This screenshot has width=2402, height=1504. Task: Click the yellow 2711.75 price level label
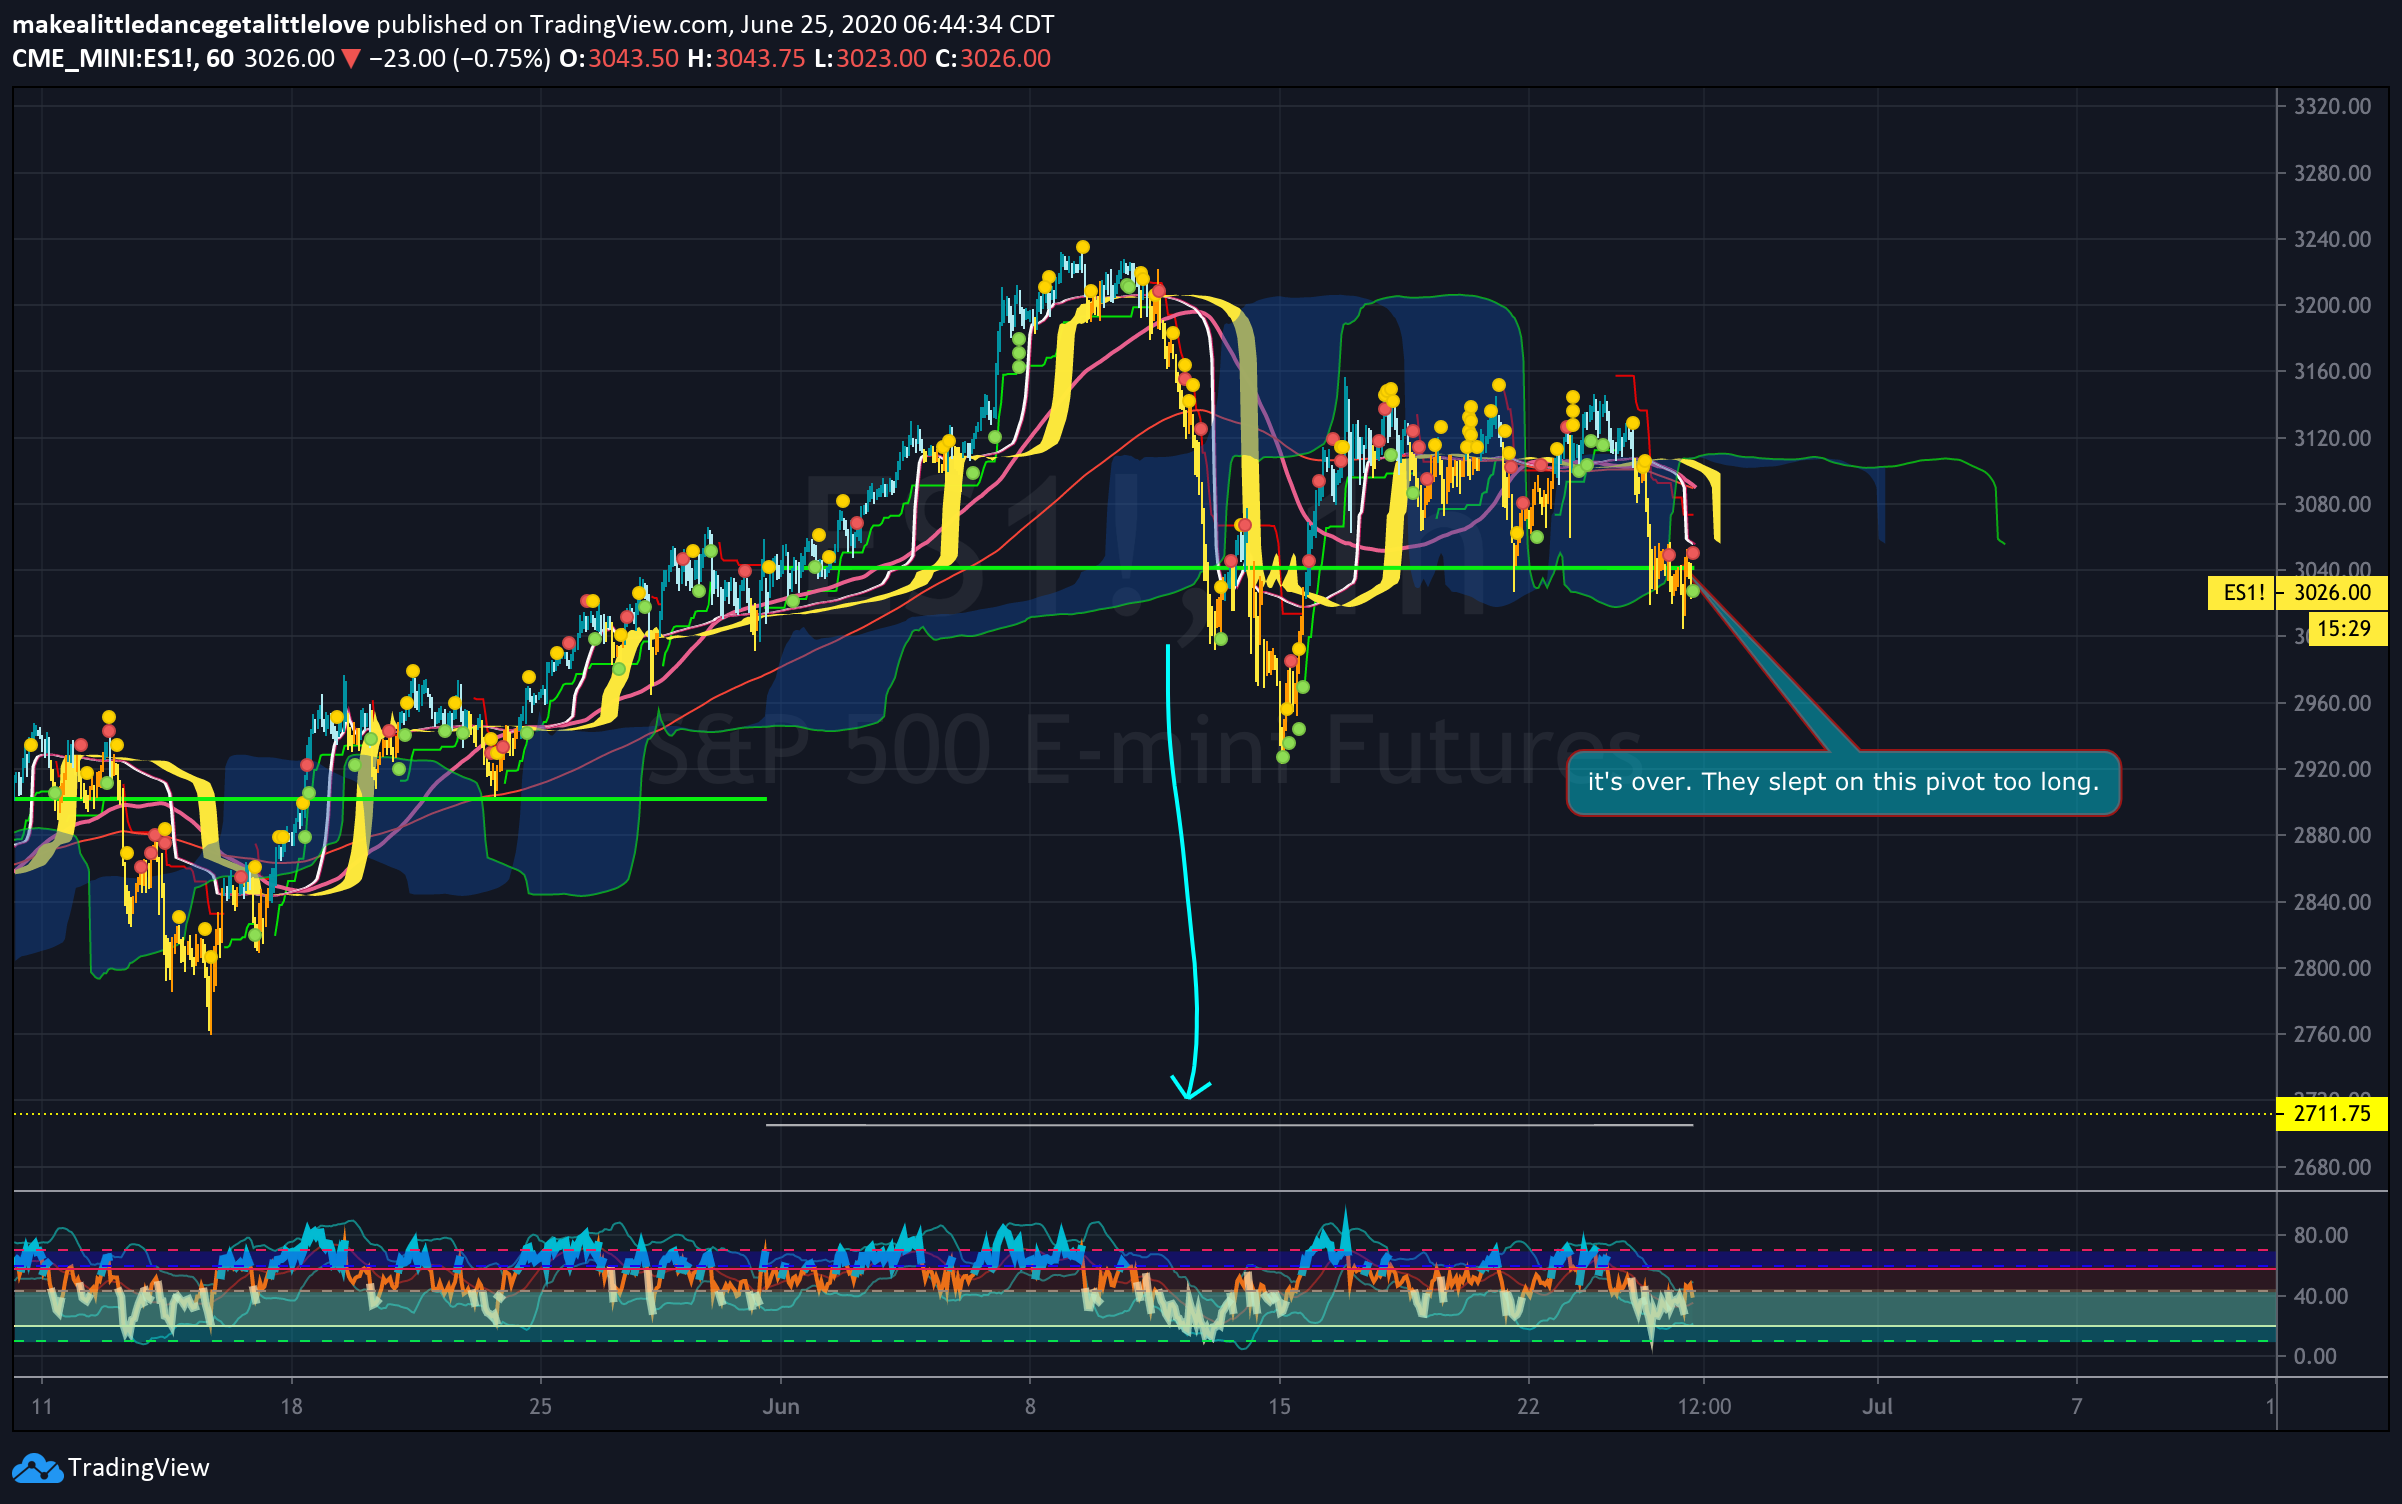coord(2332,1113)
